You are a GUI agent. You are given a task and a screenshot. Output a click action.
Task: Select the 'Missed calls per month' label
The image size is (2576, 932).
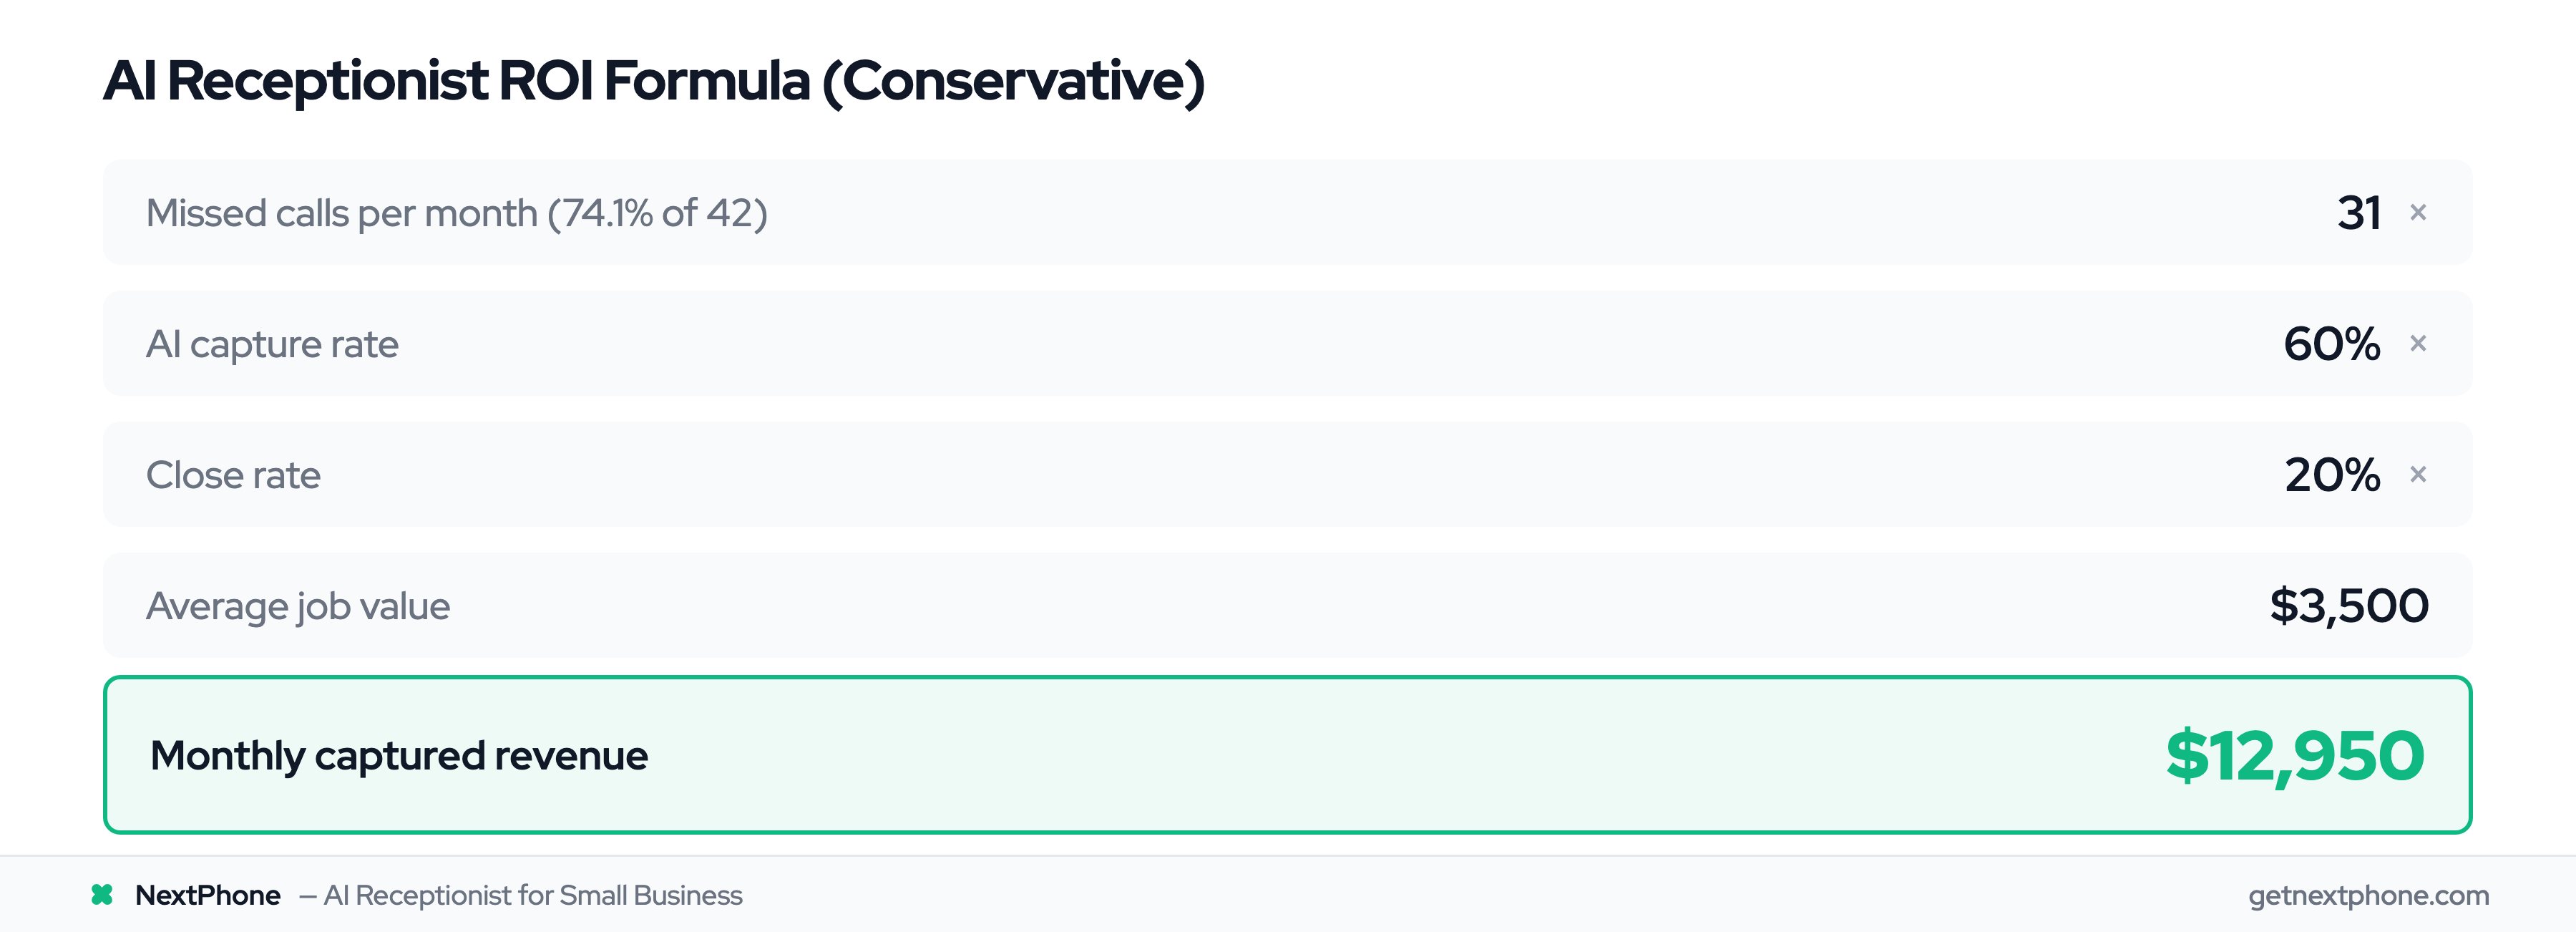click(342, 213)
